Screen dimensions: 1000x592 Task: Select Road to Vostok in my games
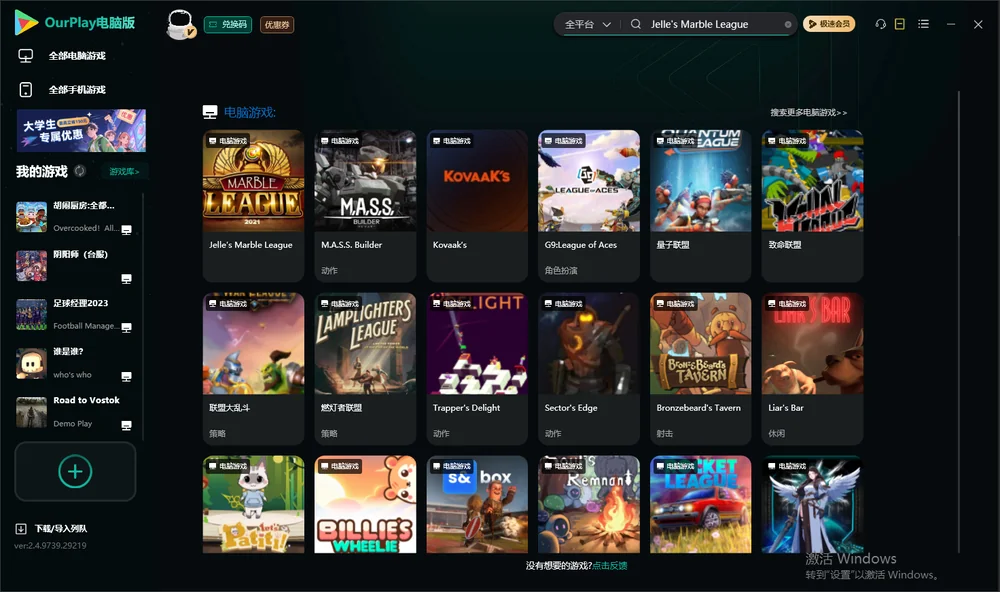click(x=75, y=411)
